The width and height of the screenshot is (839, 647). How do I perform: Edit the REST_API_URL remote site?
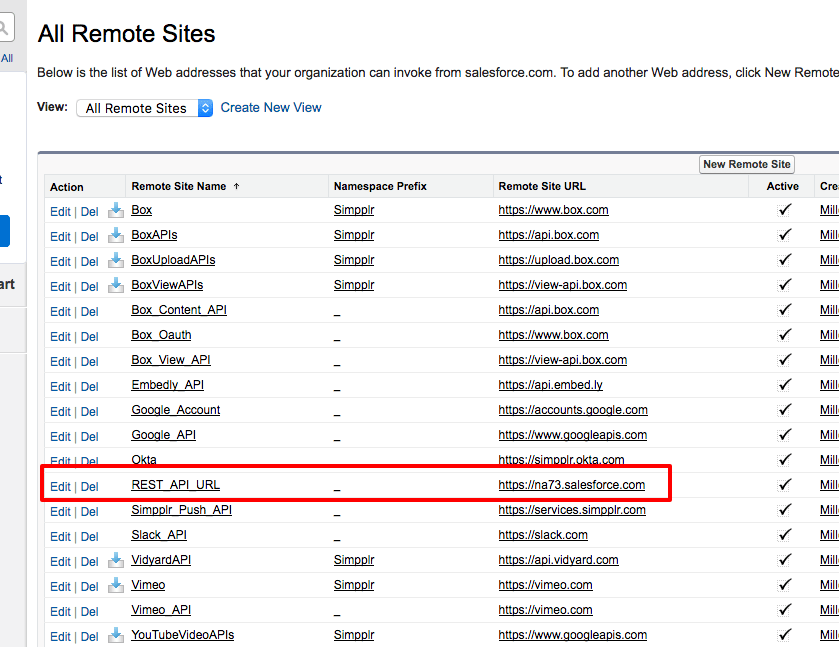62,485
